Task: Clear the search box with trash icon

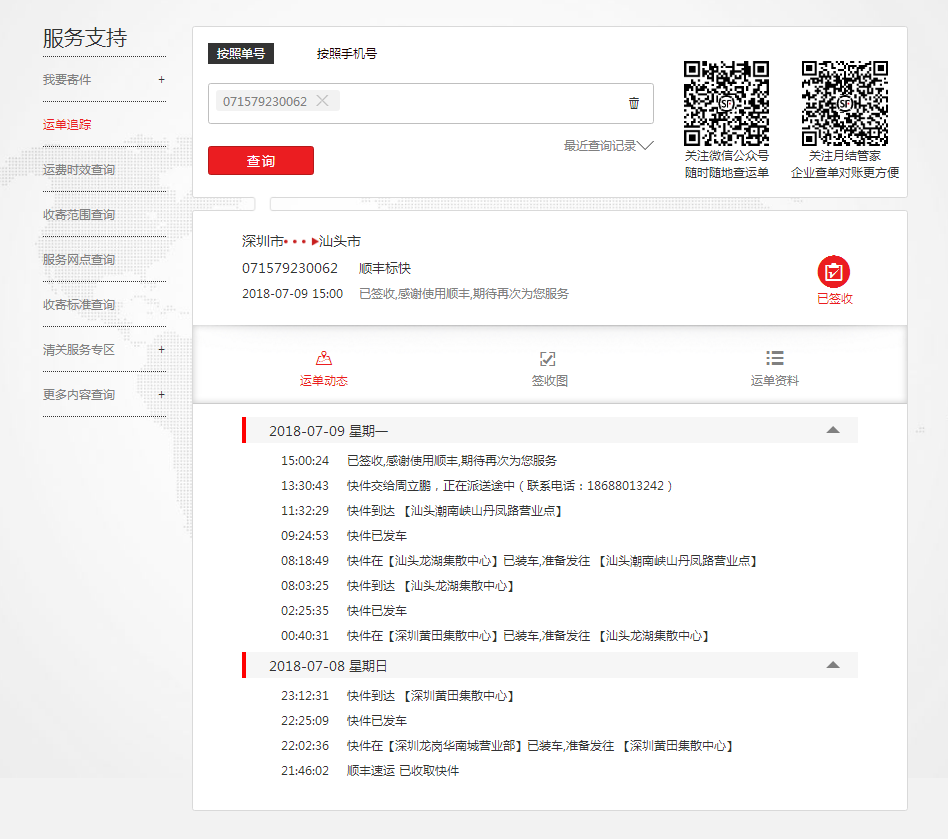Action: (x=634, y=103)
